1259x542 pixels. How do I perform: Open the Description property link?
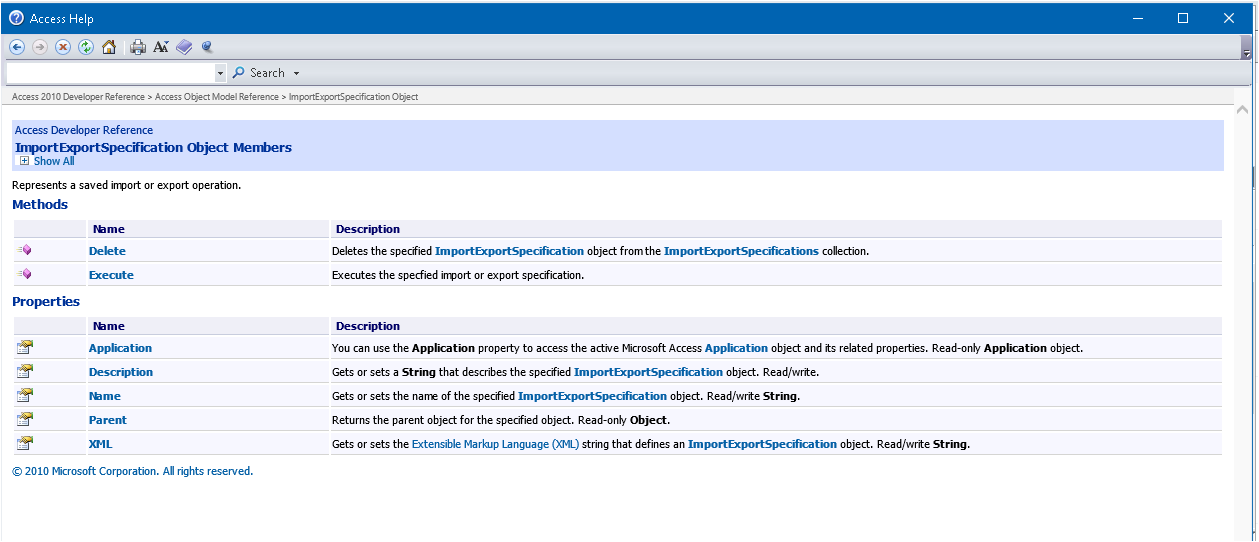121,372
